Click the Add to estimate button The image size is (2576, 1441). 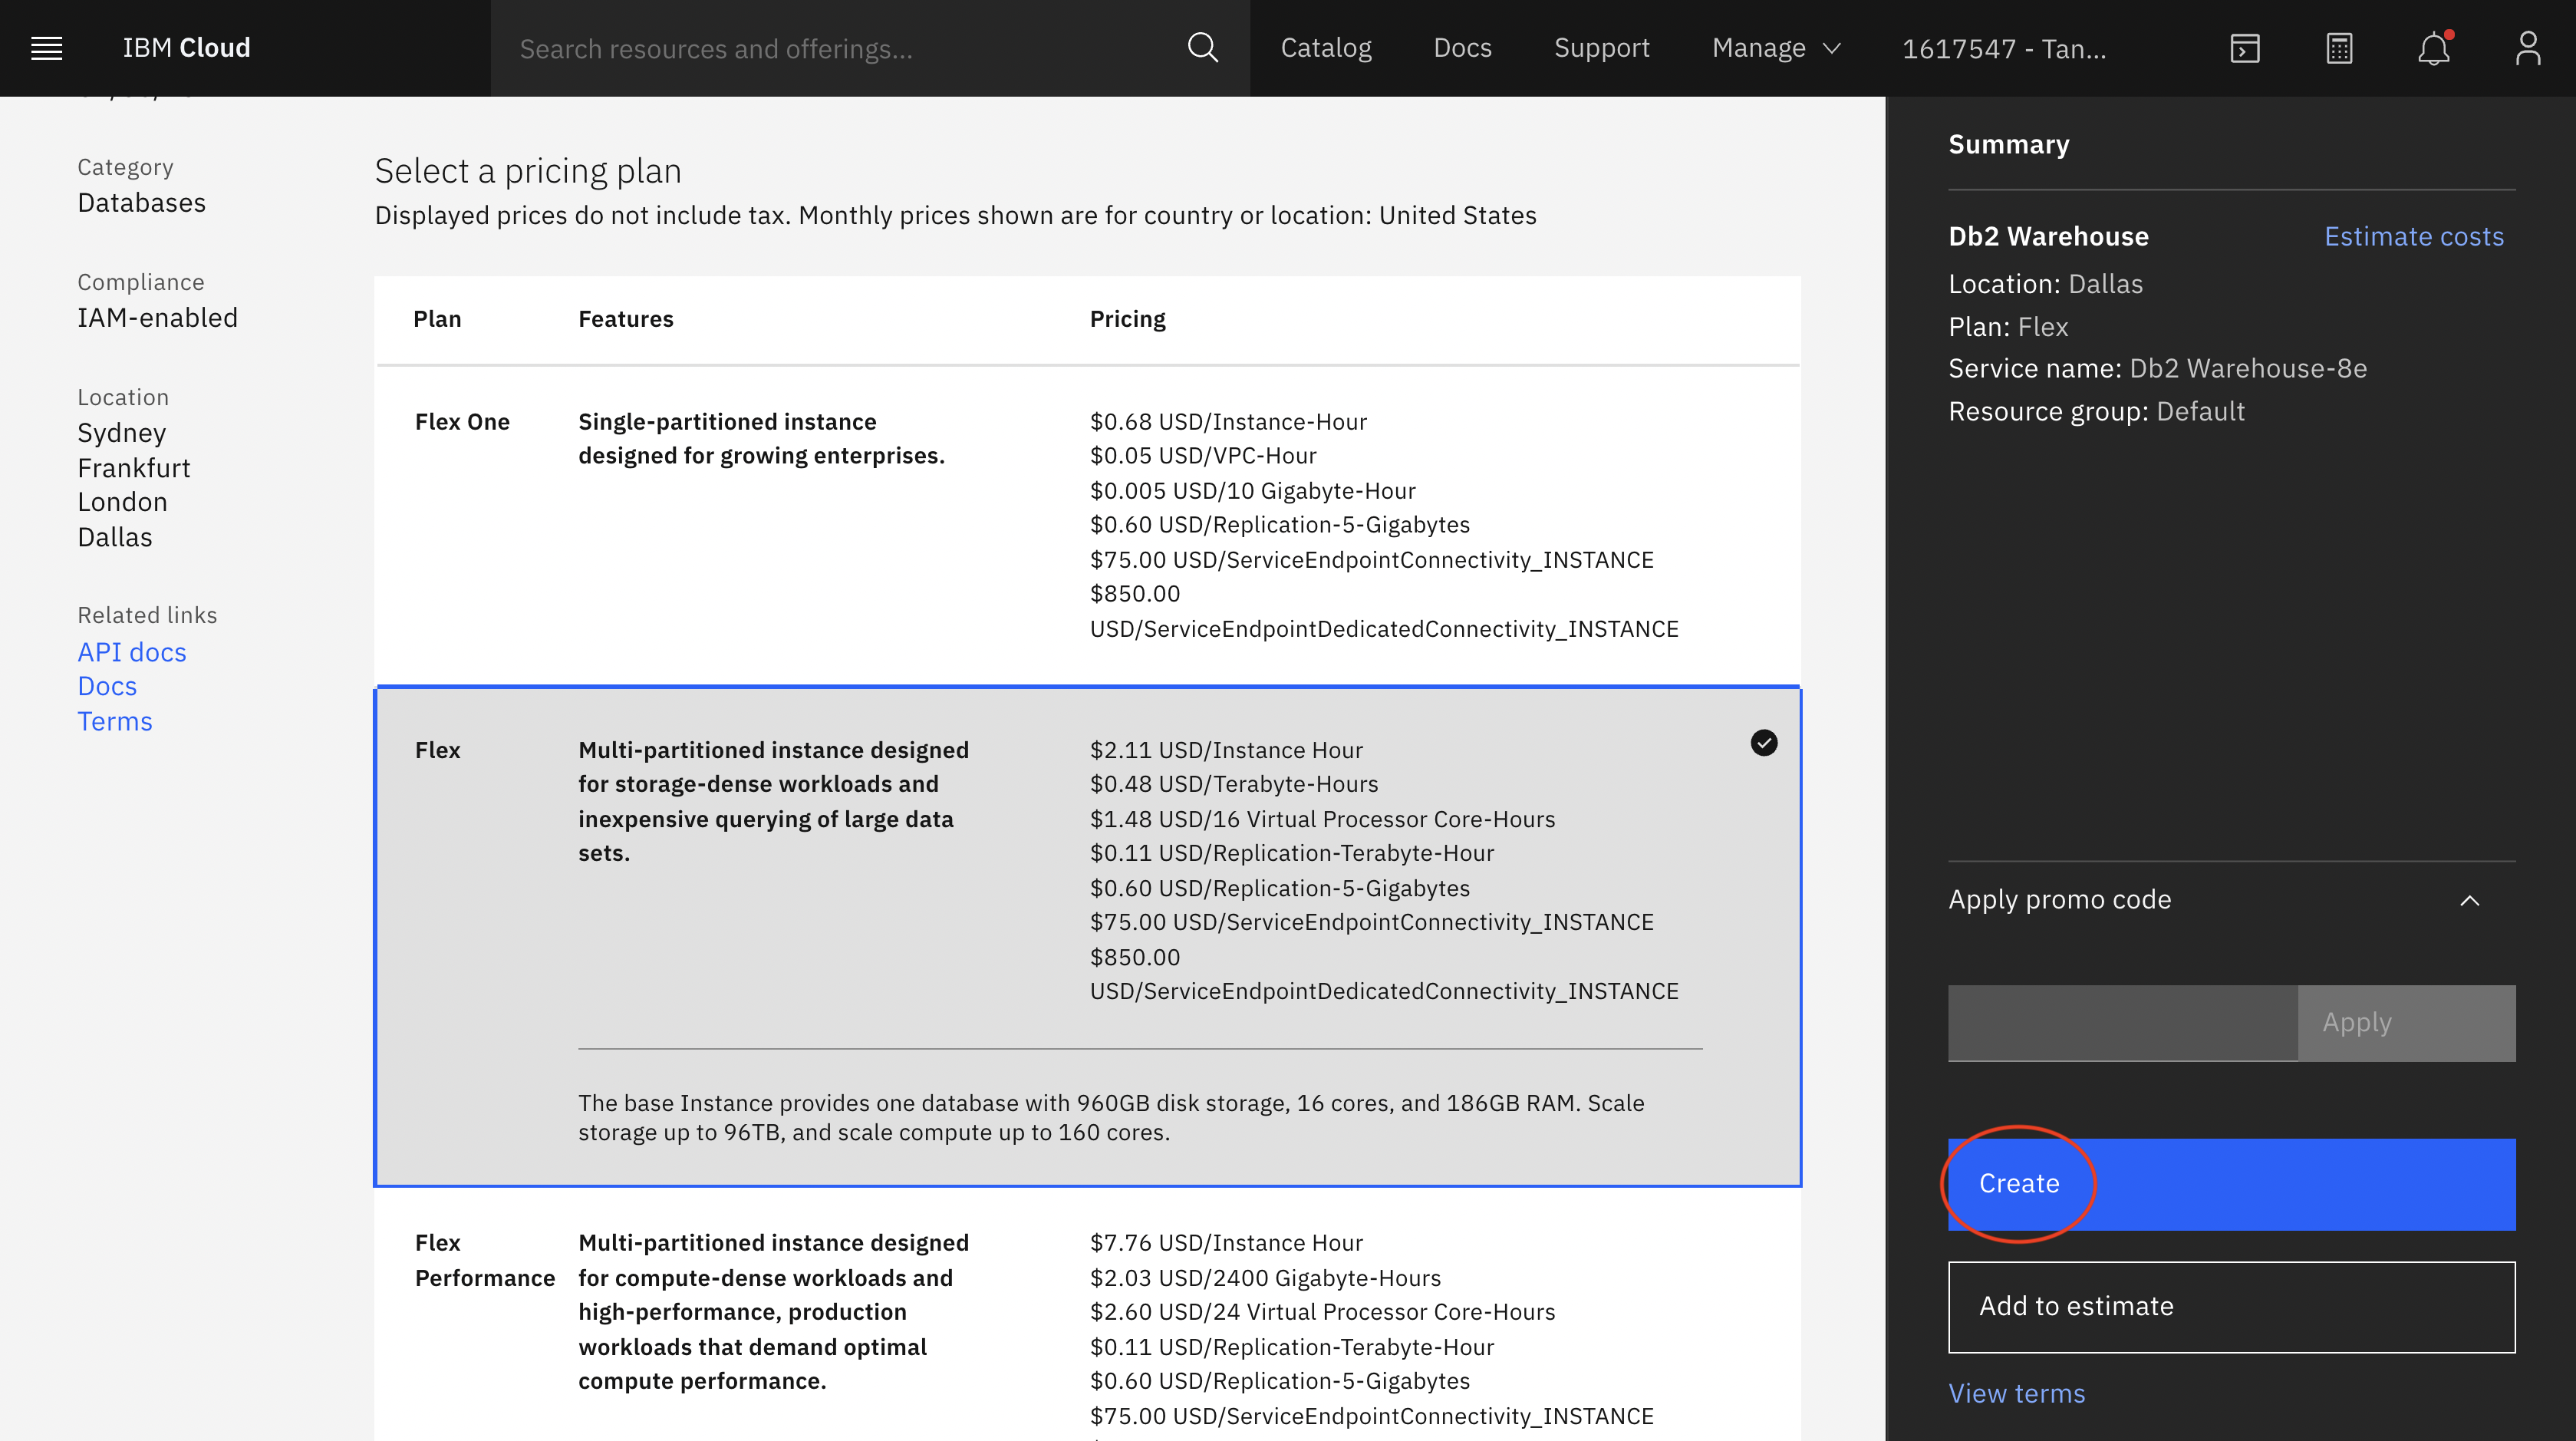(x=2231, y=1307)
